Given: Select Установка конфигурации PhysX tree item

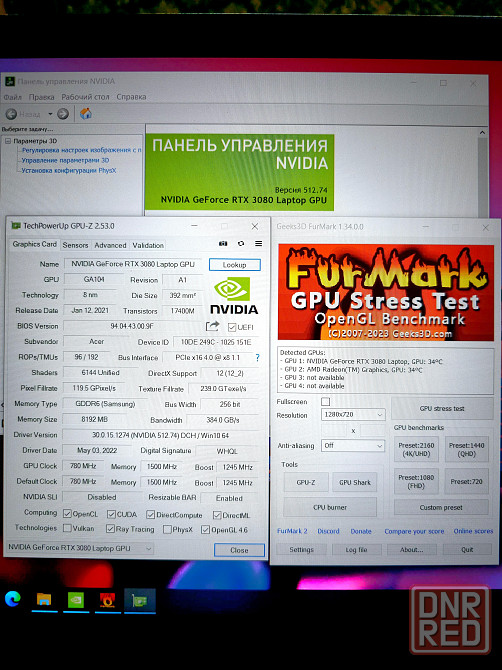Looking at the screenshot, I should tap(69, 170).
